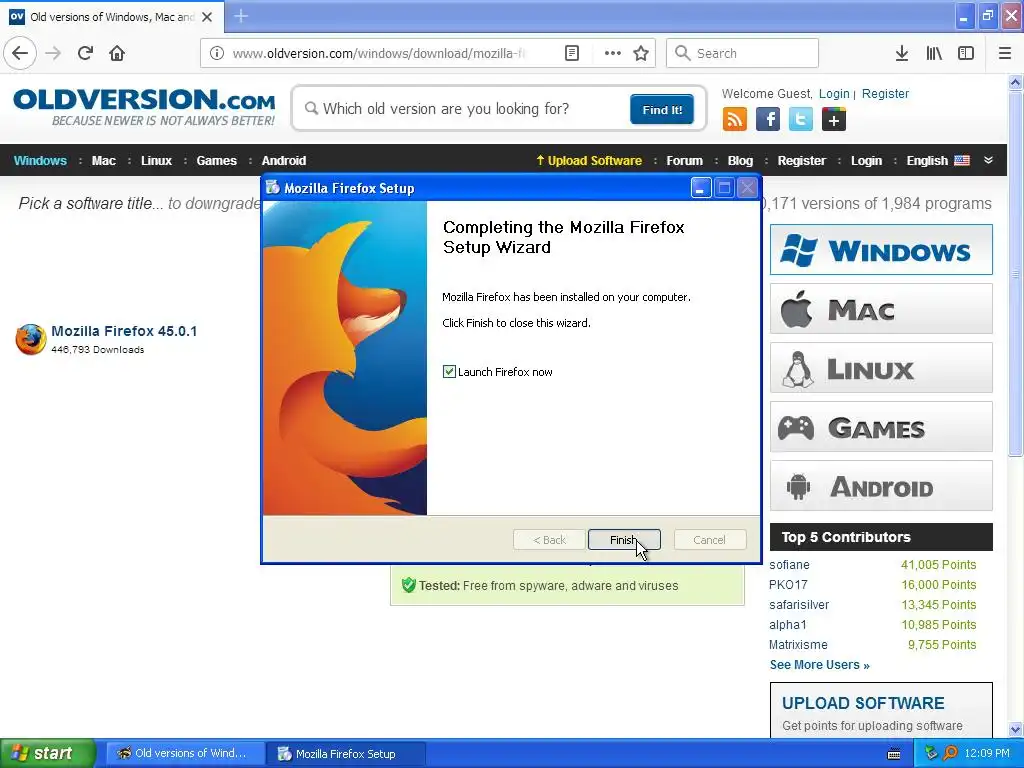Screen dimensions: 1024x768
Task: Open the Blog link in navigation bar
Action: pyautogui.click(x=740, y=161)
